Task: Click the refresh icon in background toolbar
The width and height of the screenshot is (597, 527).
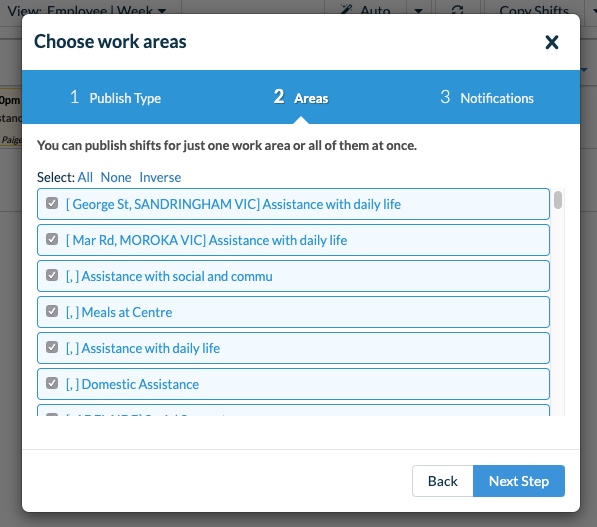Action: coord(457,10)
